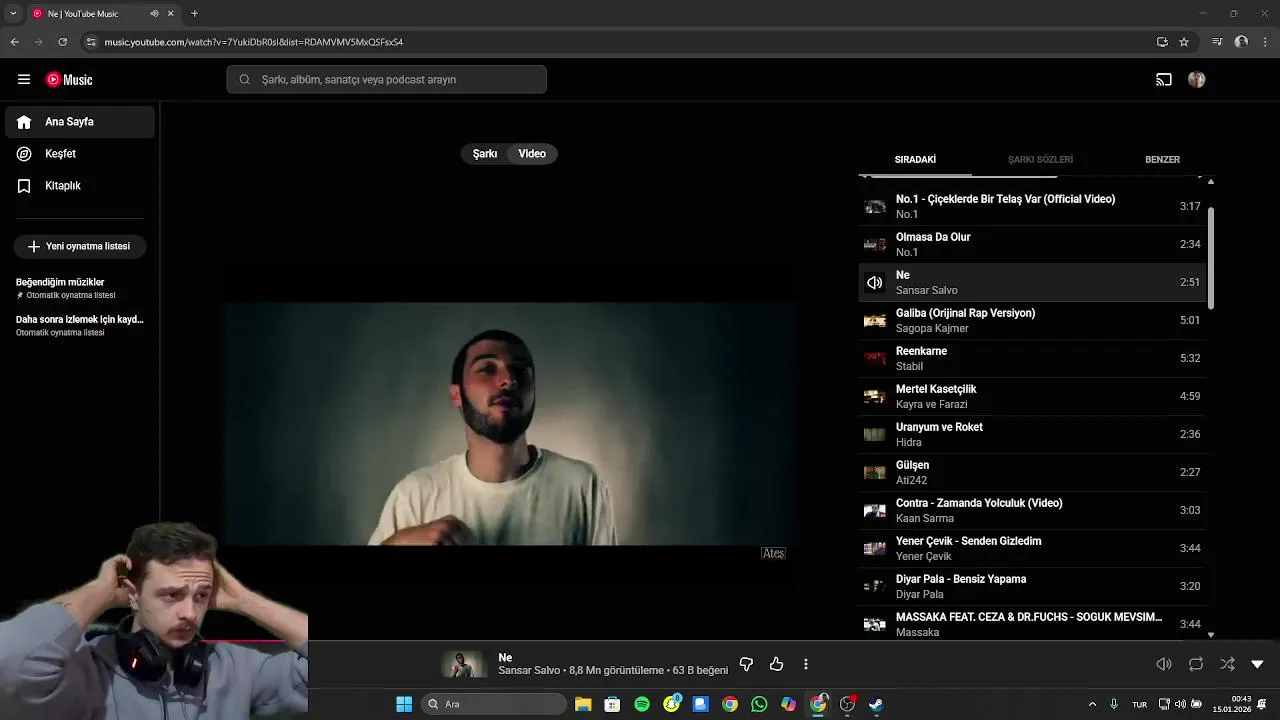Open Beğendiğim müzikler playlist
Screen dimensions: 1280x720
tap(80, 288)
